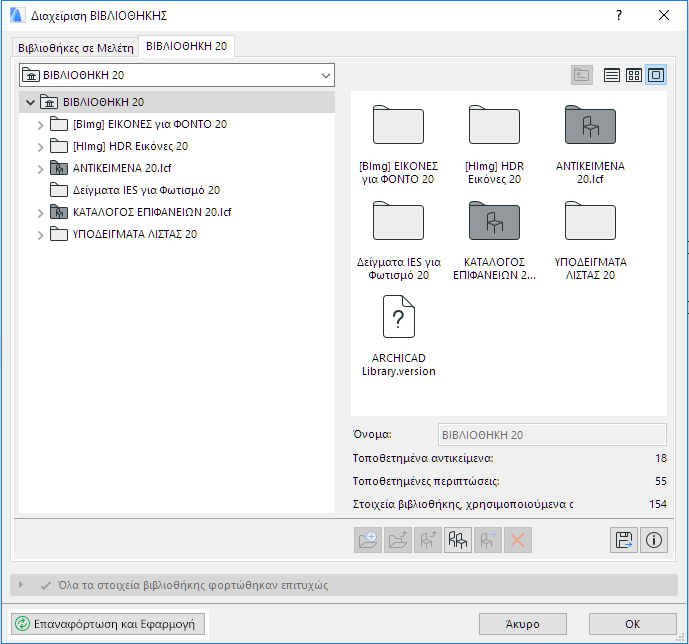This screenshot has width=689, height=644.
Task: Click the grayed chair export icon
Action: pos(428,540)
